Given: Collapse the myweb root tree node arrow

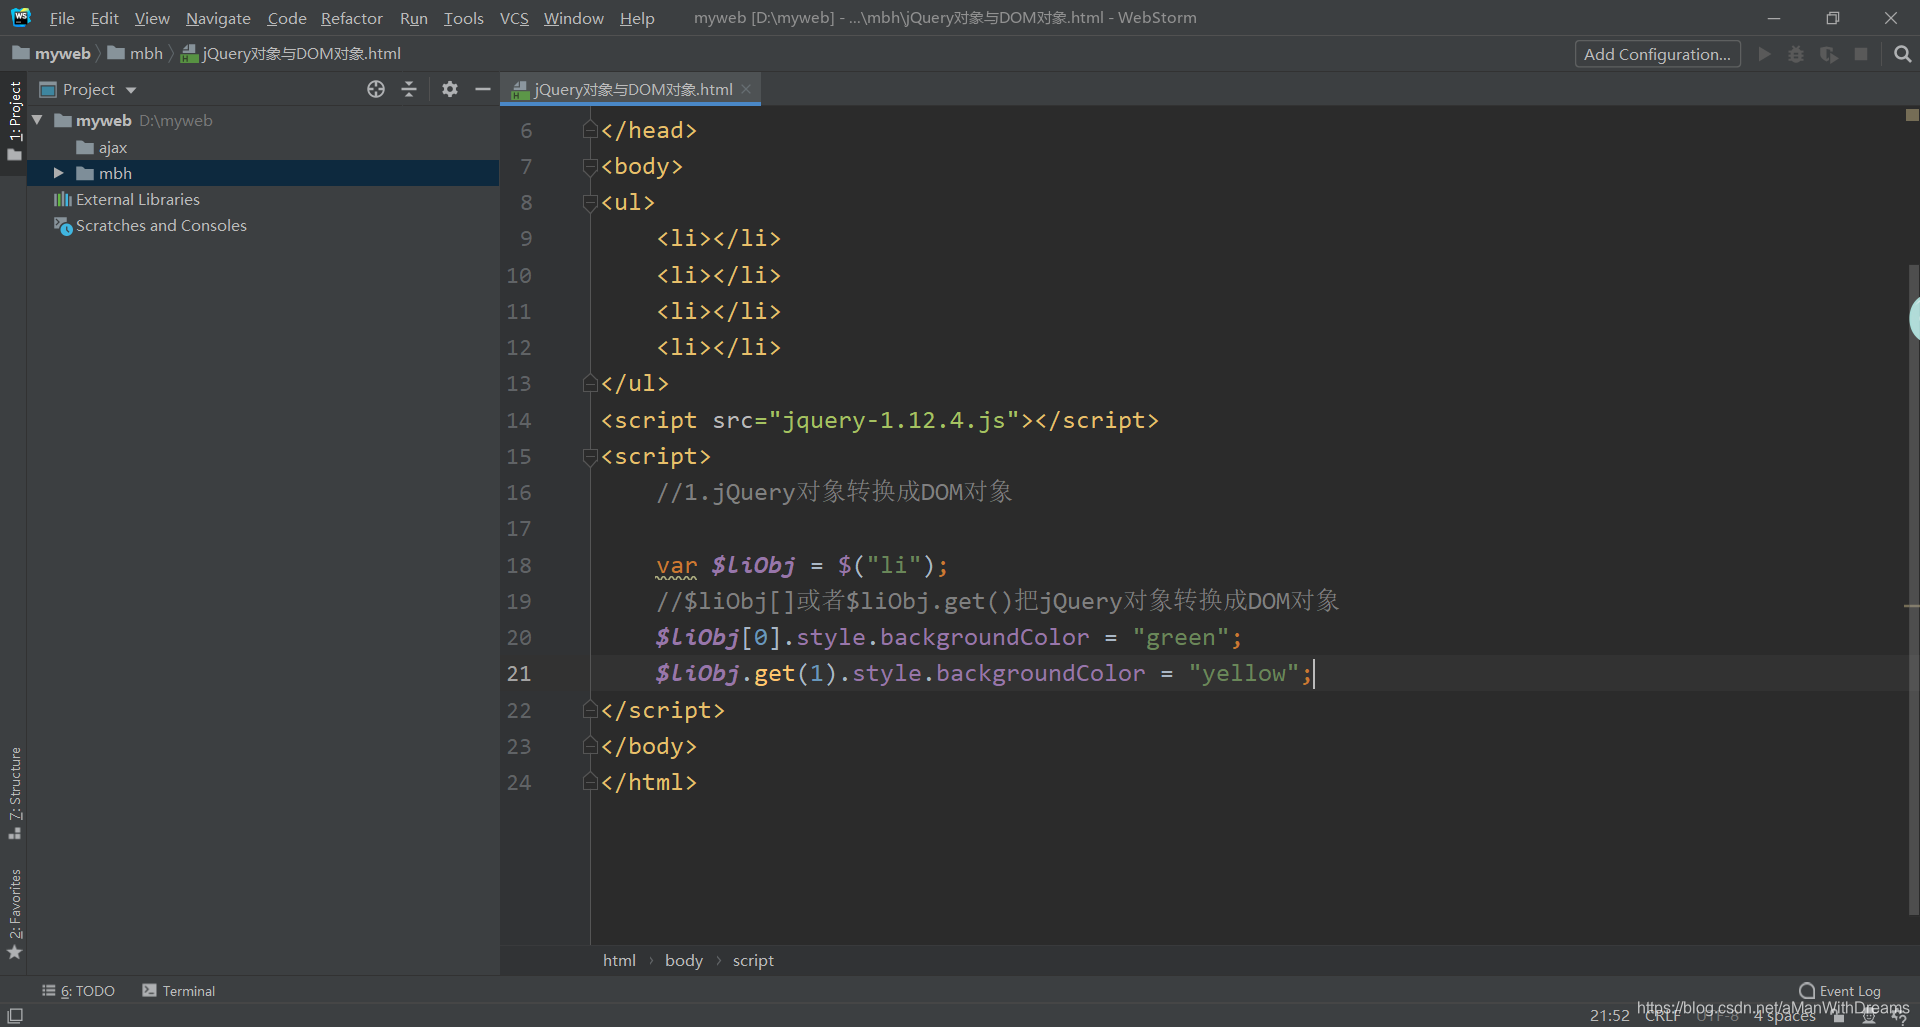Looking at the screenshot, I should tap(38, 120).
